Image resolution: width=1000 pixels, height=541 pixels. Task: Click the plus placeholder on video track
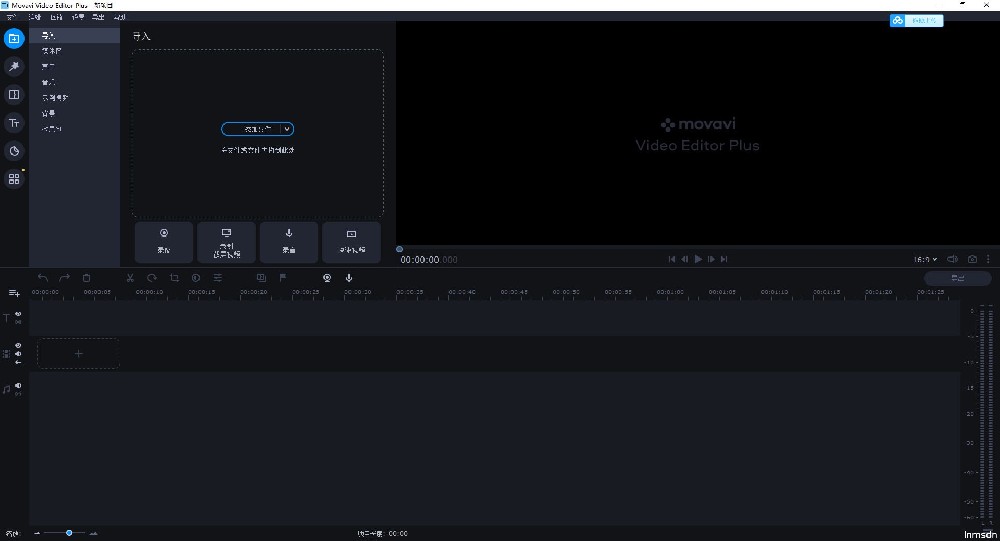(78, 353)
